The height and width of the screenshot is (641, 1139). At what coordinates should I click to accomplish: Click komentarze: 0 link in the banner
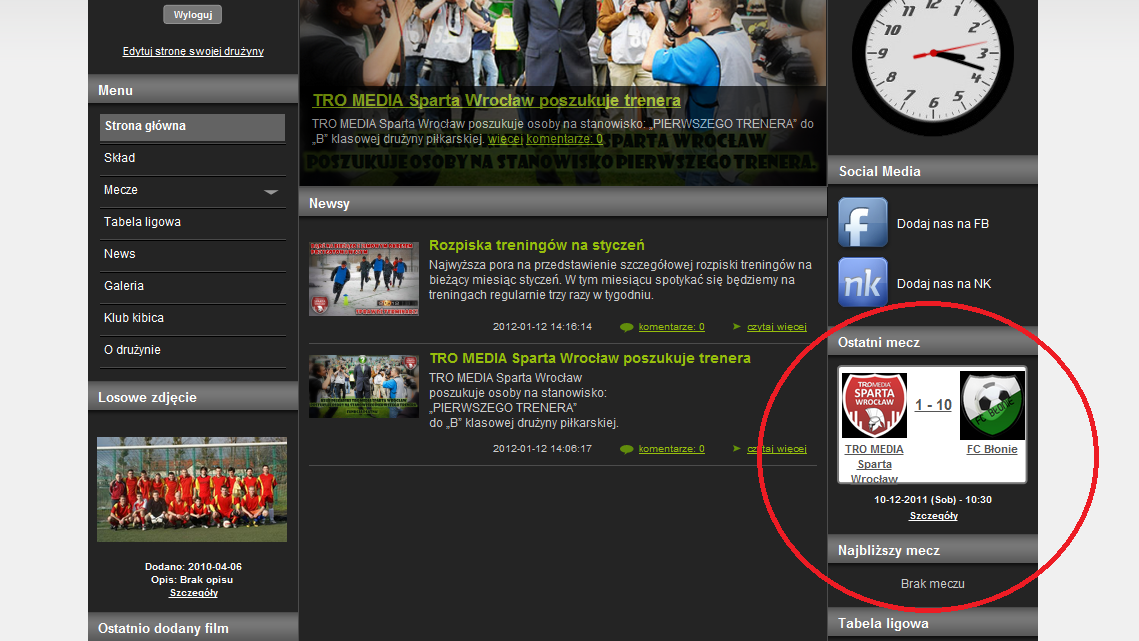tap(564, 139)
